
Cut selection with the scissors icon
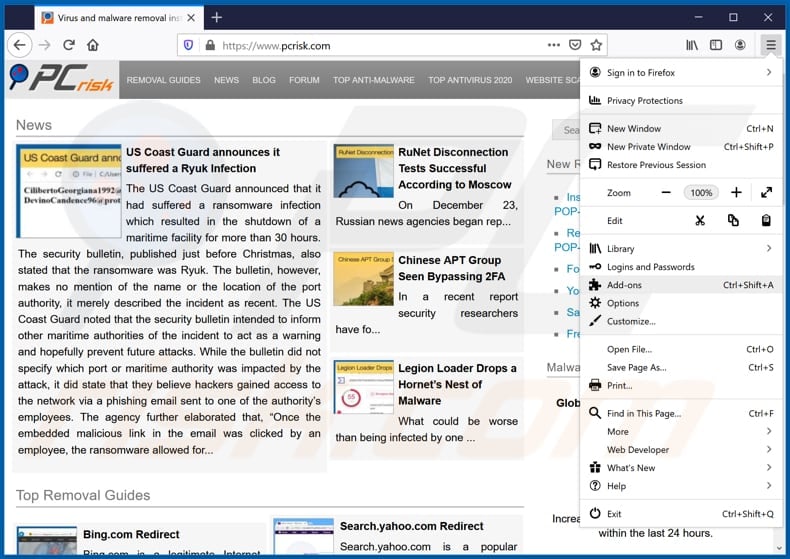tap(700, 221)
